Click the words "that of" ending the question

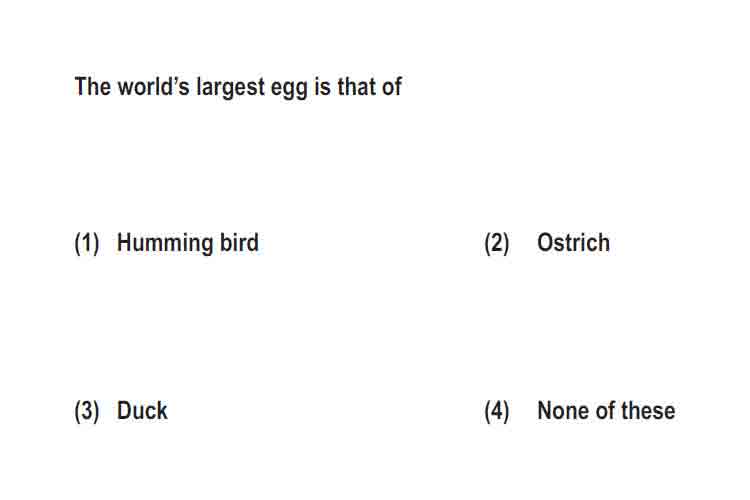point(369,87)
